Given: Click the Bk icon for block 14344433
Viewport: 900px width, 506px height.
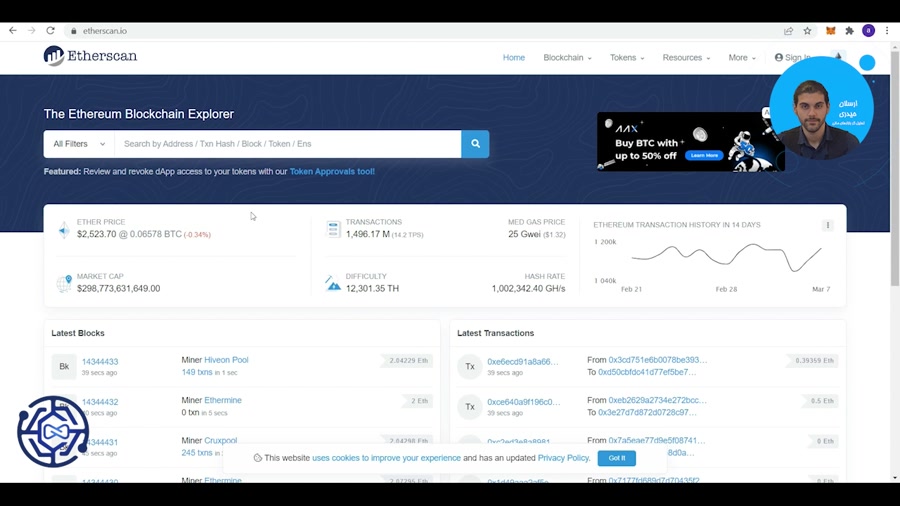Looking at the screenshot, I should coord(64,367).
